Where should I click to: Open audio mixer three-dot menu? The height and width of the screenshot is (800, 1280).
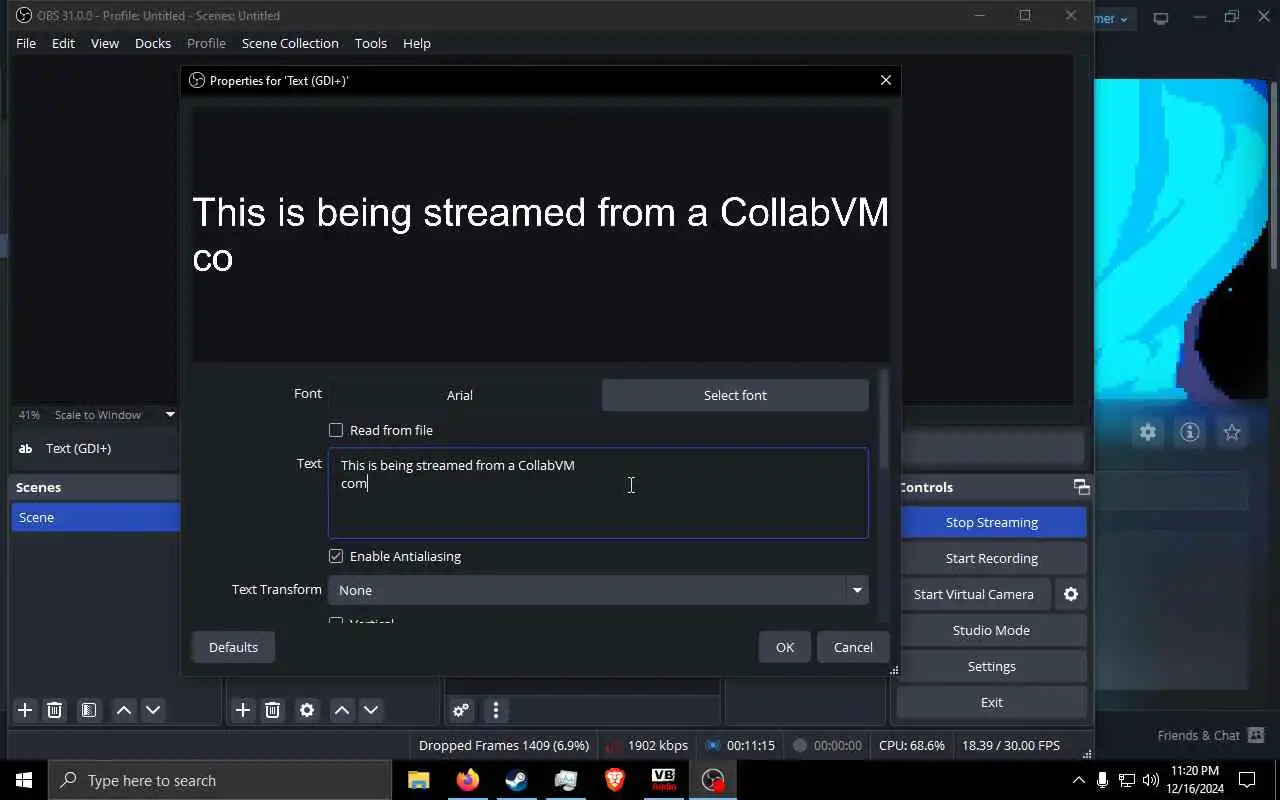pos(496,710)
